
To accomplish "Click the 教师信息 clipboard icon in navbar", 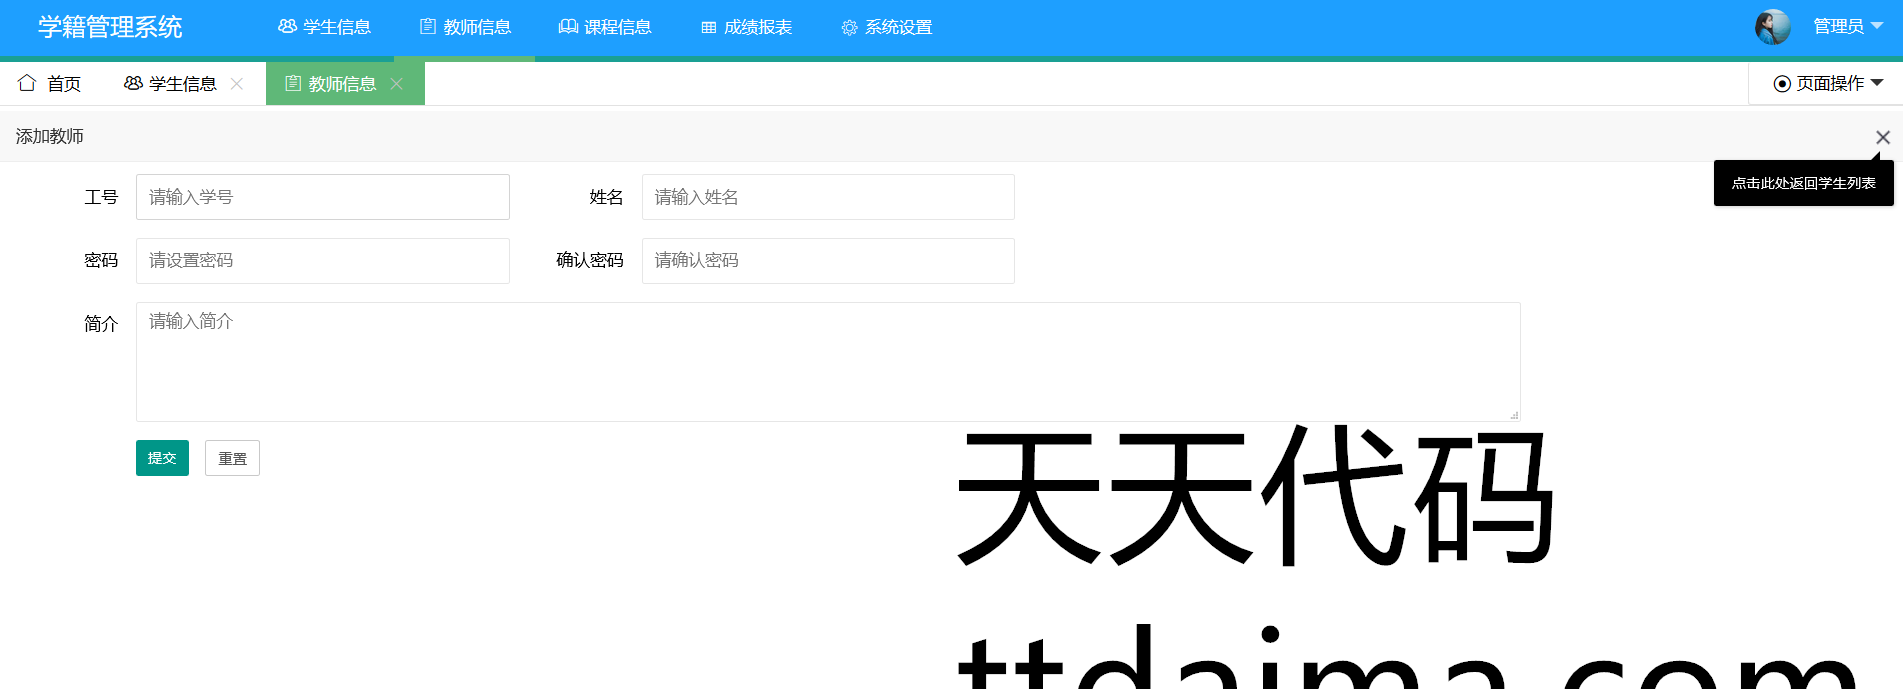I will pyautogui.click(x=428, y=27).
